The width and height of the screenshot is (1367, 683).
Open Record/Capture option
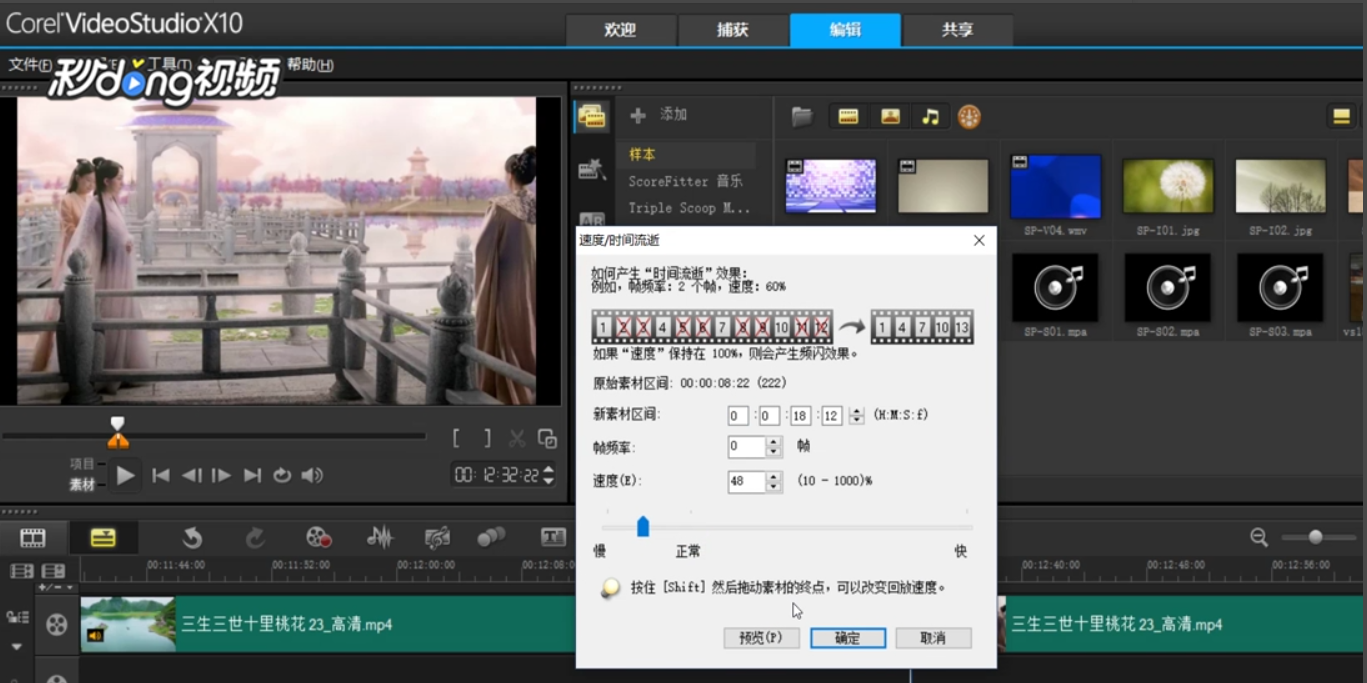pyautogui.click(x=318, y=538)
